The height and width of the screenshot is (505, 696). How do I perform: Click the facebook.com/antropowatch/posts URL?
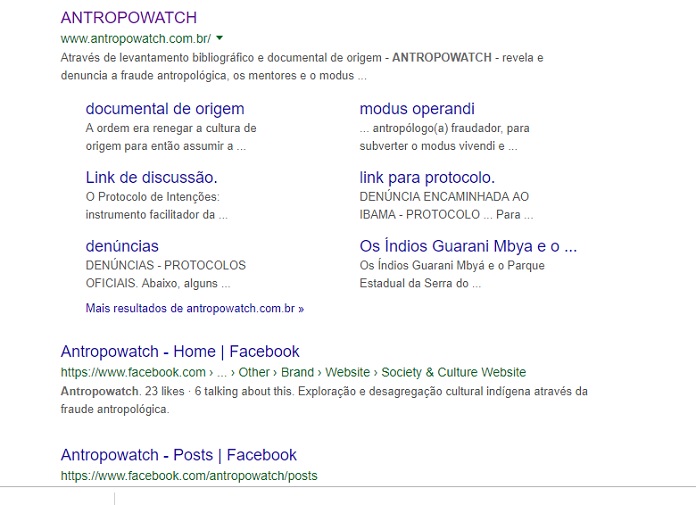(188, 476)
